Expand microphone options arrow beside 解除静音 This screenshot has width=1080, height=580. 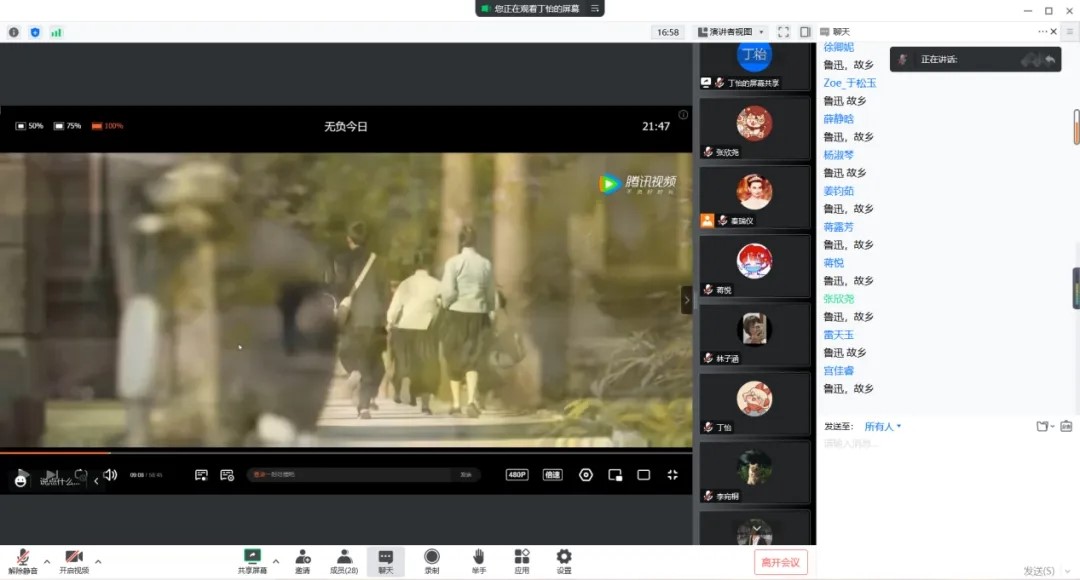[47, 562]
